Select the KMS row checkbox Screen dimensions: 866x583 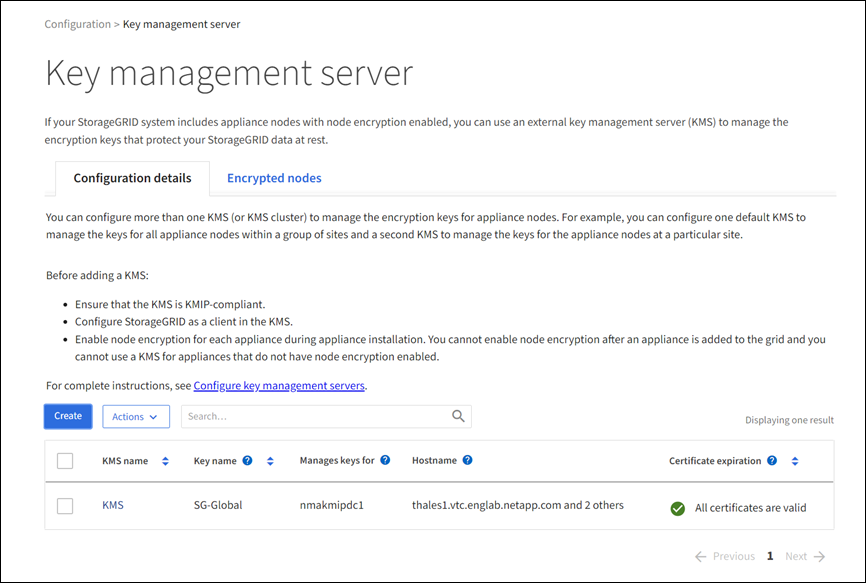65,506
